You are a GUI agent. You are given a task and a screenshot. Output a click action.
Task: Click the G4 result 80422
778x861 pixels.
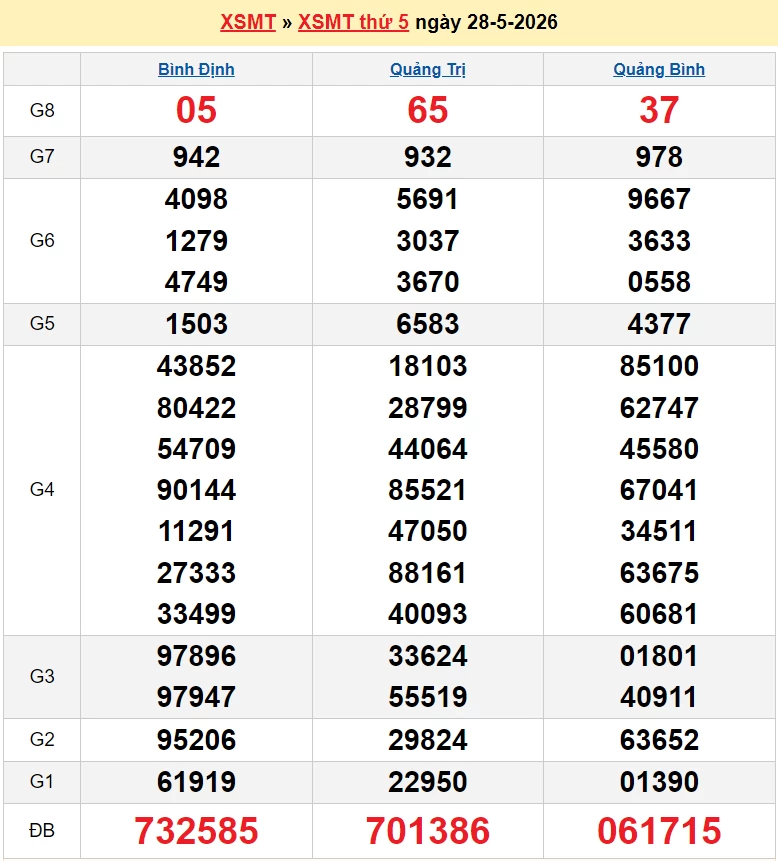(x=196, y=408)
